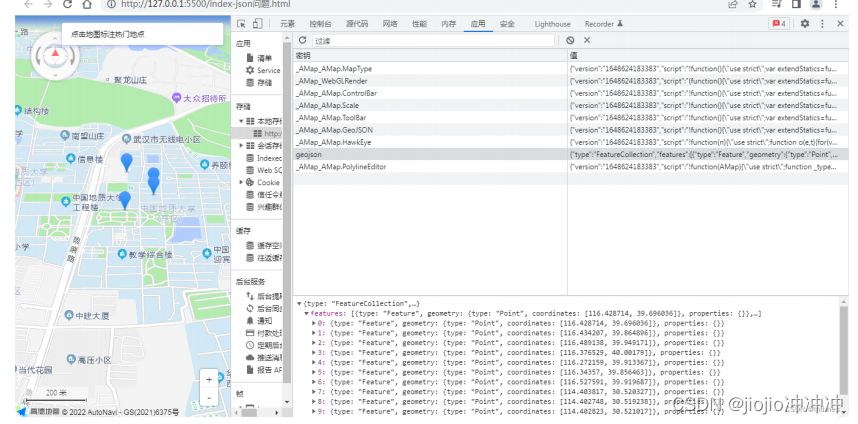Open 通知 with bell icon
The height and width of the screenshot is (424, 858).
coord(259,321)
